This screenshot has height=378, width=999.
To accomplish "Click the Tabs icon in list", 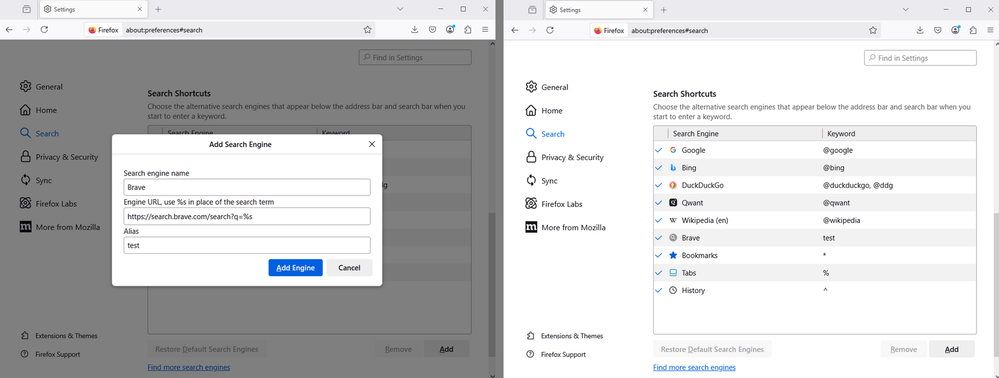I will point(673,273).
